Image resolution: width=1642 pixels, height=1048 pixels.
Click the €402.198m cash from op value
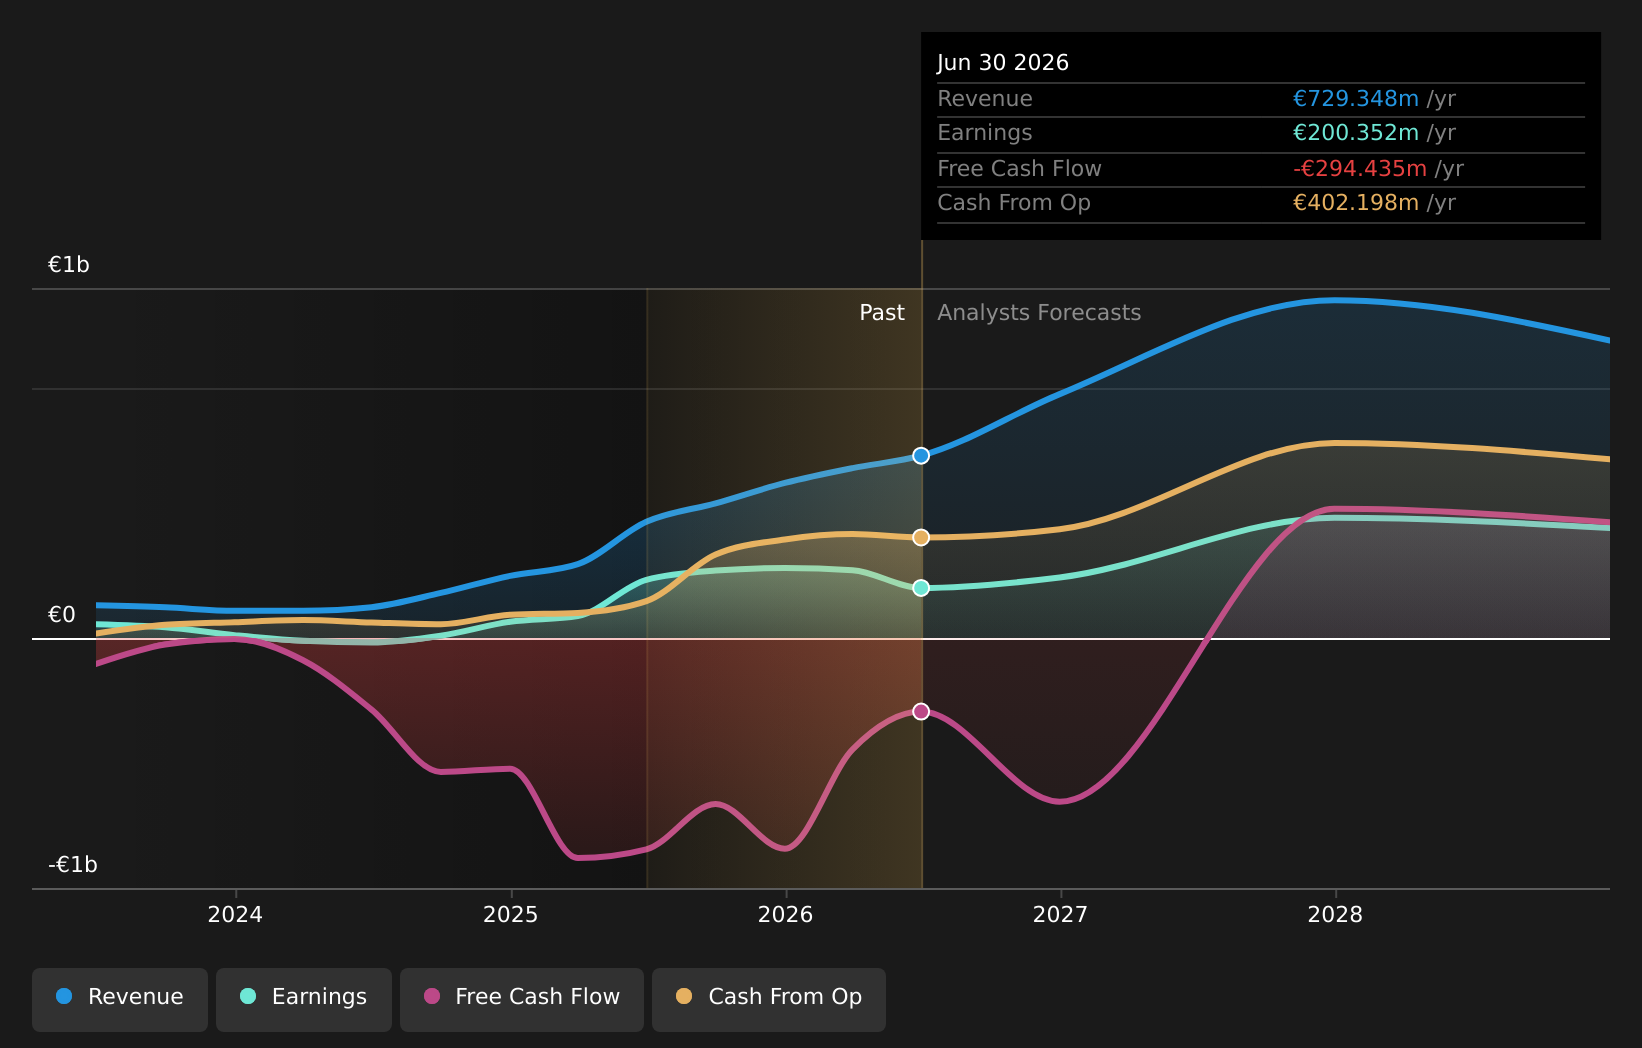1356,203
